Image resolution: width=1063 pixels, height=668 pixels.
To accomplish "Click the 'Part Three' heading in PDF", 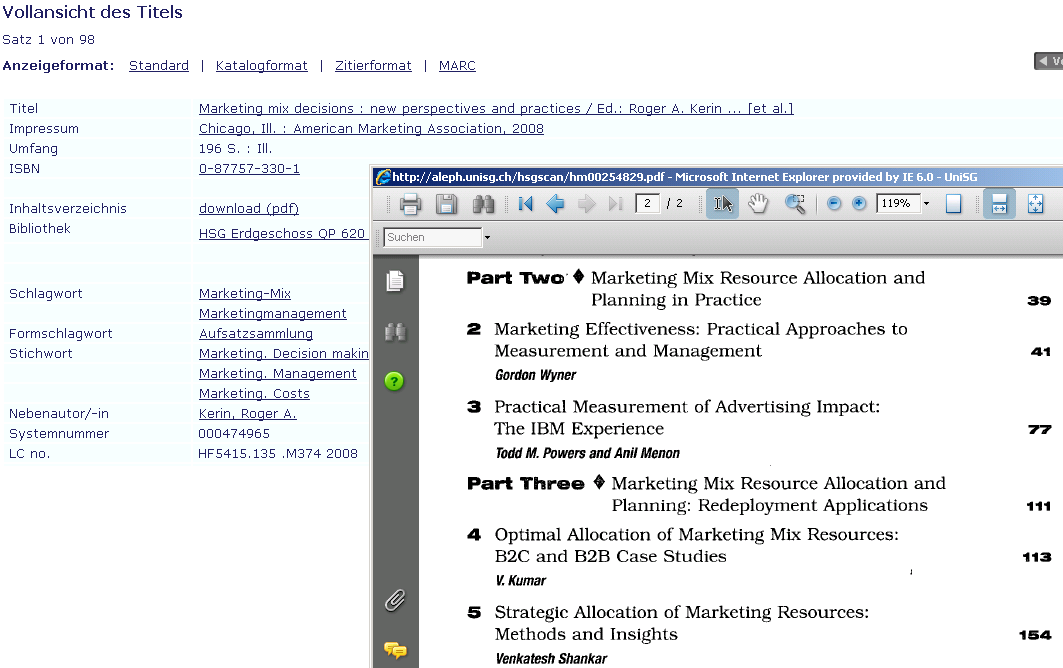I will pyautogui.click(x=526, y=484).
